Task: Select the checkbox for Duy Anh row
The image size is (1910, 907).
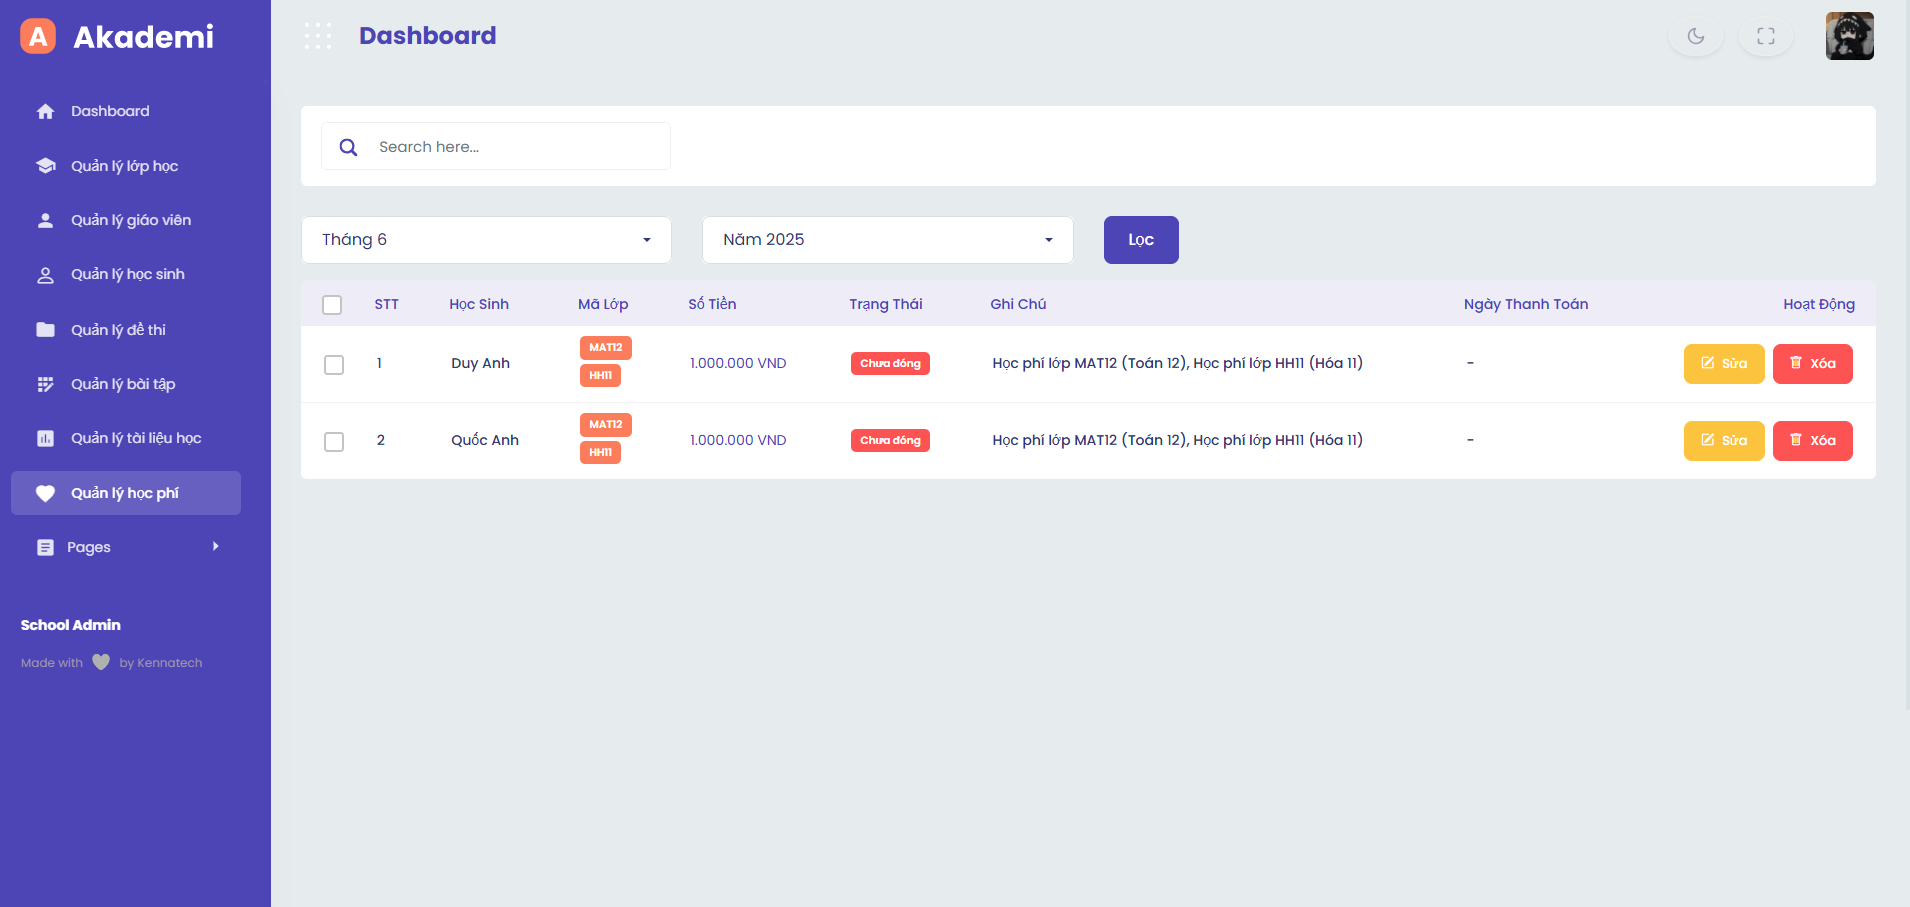Action: click(x=334, y=364)
